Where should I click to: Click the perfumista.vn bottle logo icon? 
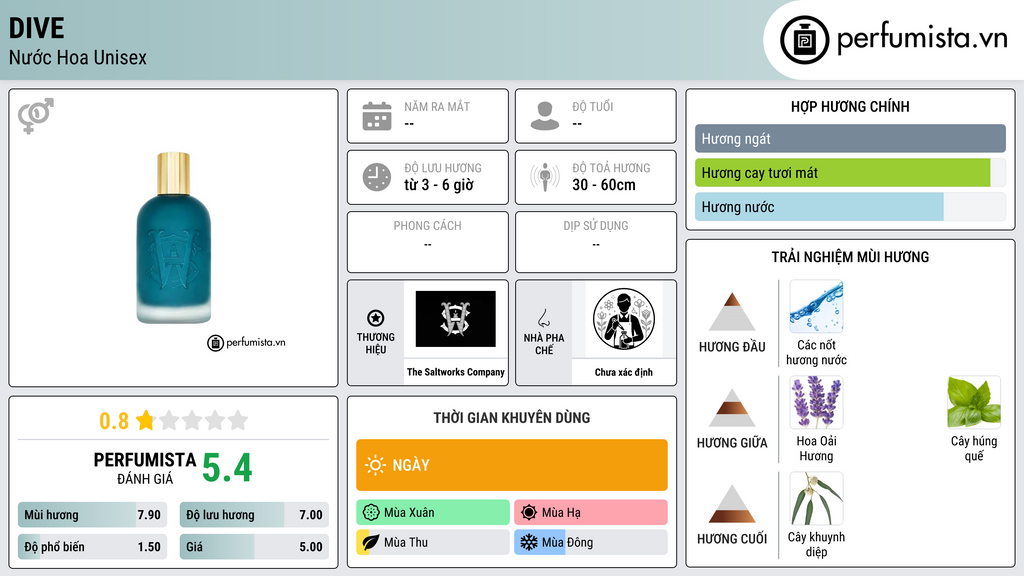click(804, 40)
